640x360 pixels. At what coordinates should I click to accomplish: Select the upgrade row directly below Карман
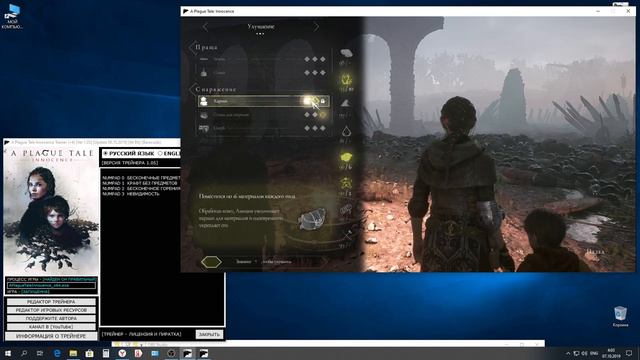(x=263, y=115)
